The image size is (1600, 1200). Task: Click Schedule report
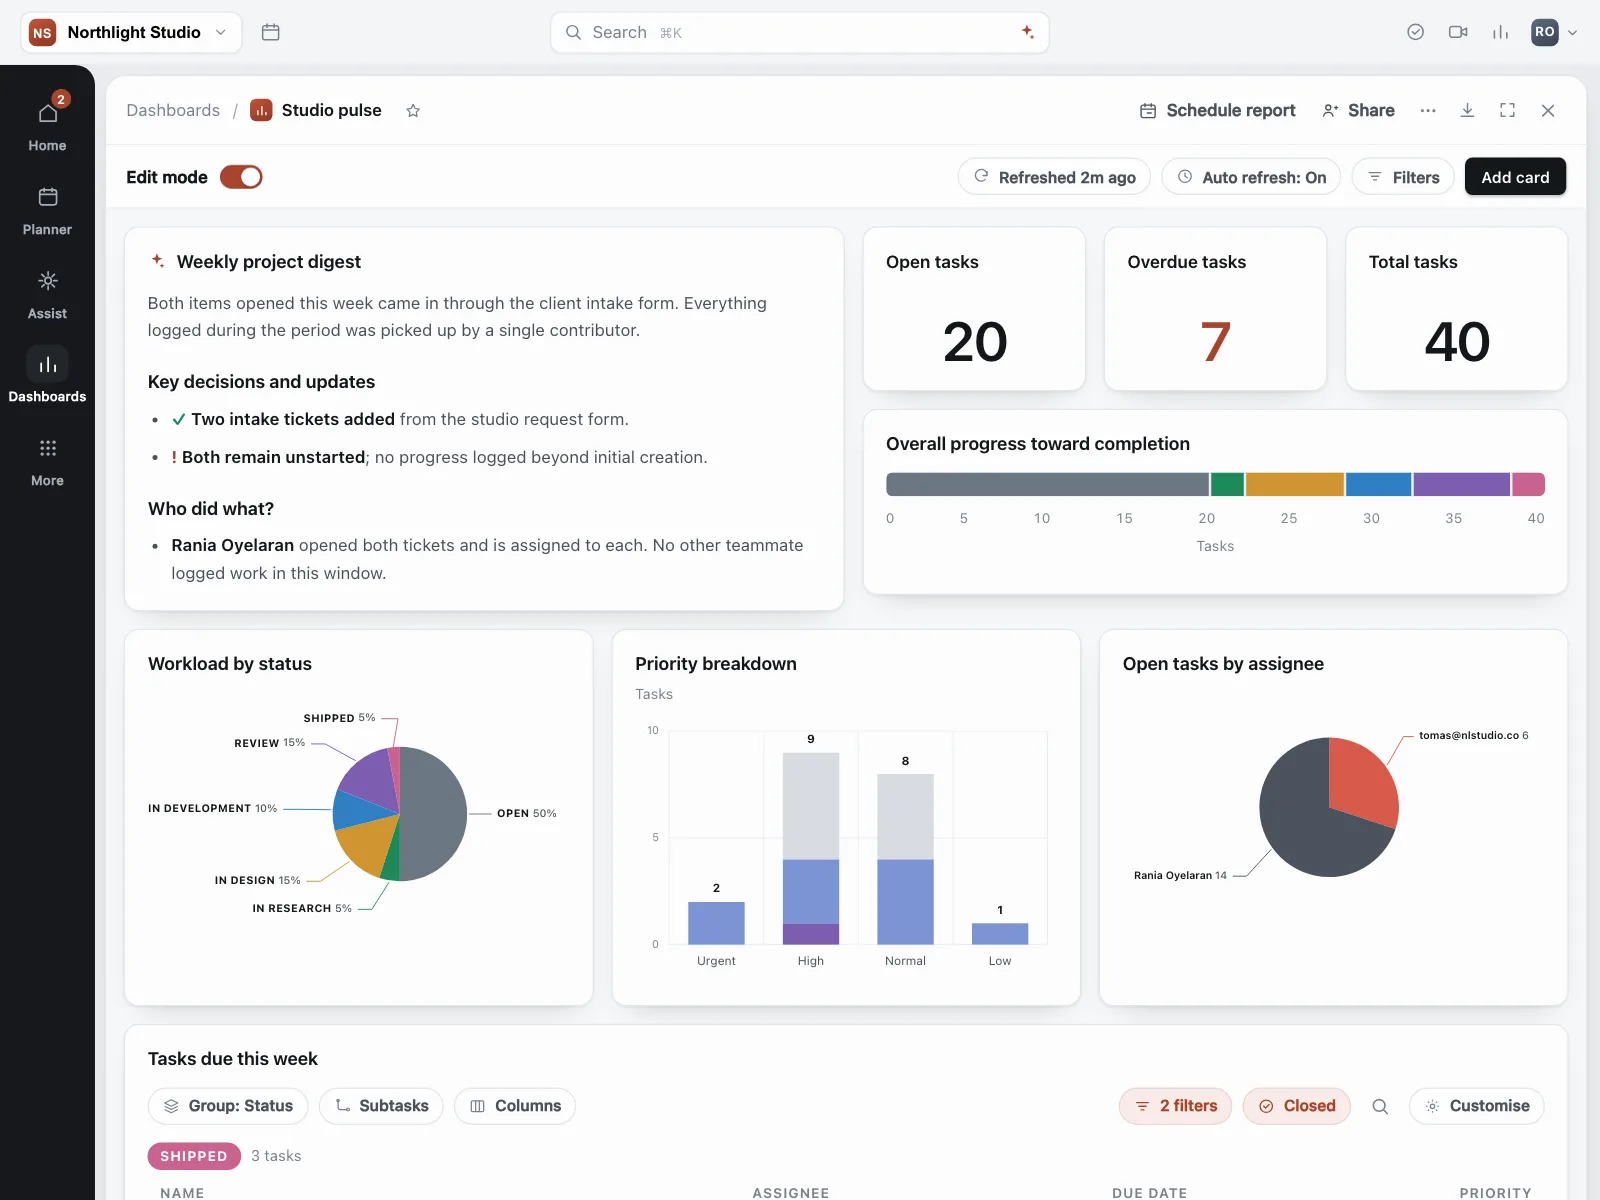pos(1218,111)
